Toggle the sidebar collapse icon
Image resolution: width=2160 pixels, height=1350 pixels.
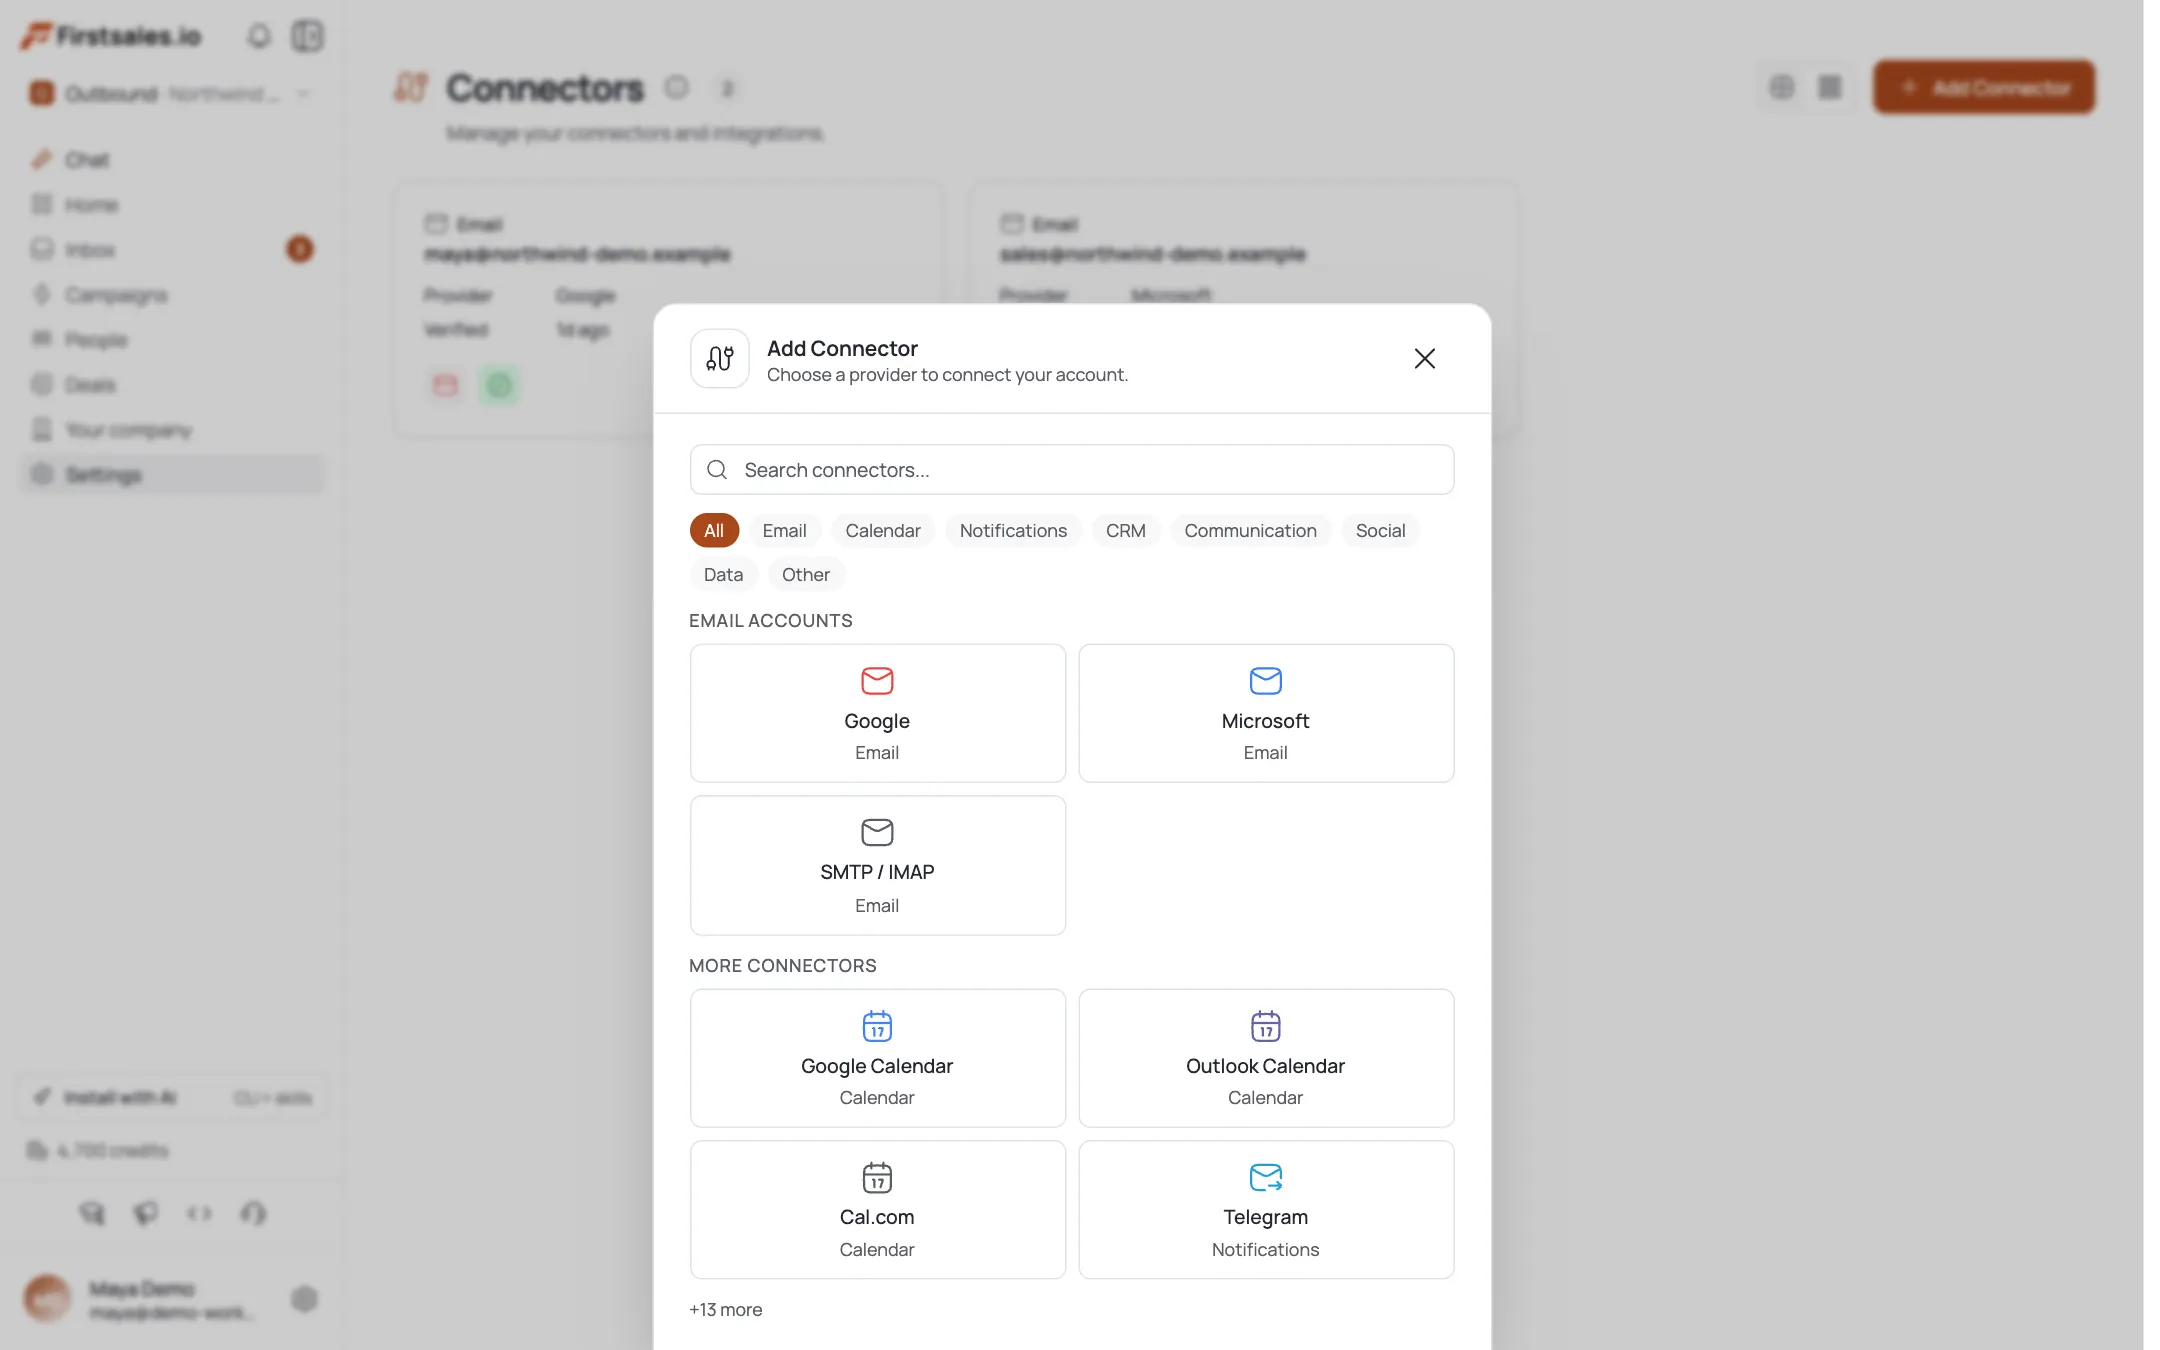click(307, 36)
